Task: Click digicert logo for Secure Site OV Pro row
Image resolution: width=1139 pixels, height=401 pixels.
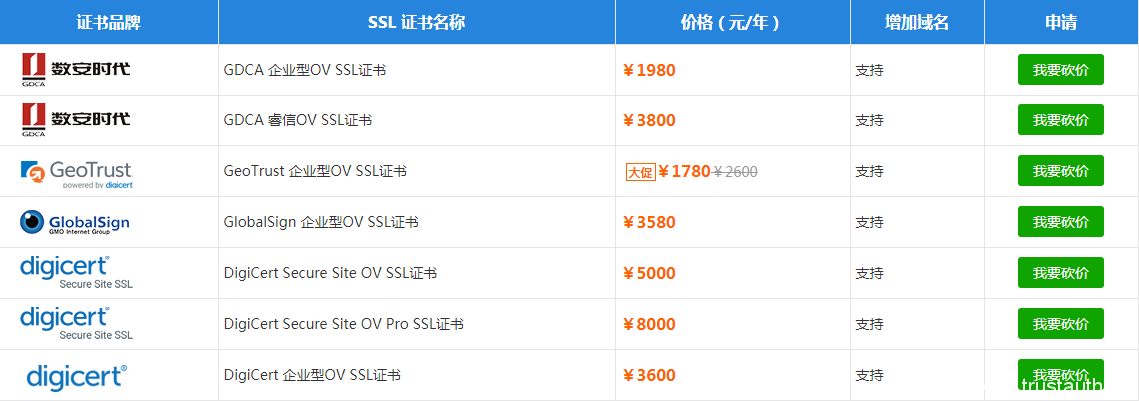Action: pos(76,323)
